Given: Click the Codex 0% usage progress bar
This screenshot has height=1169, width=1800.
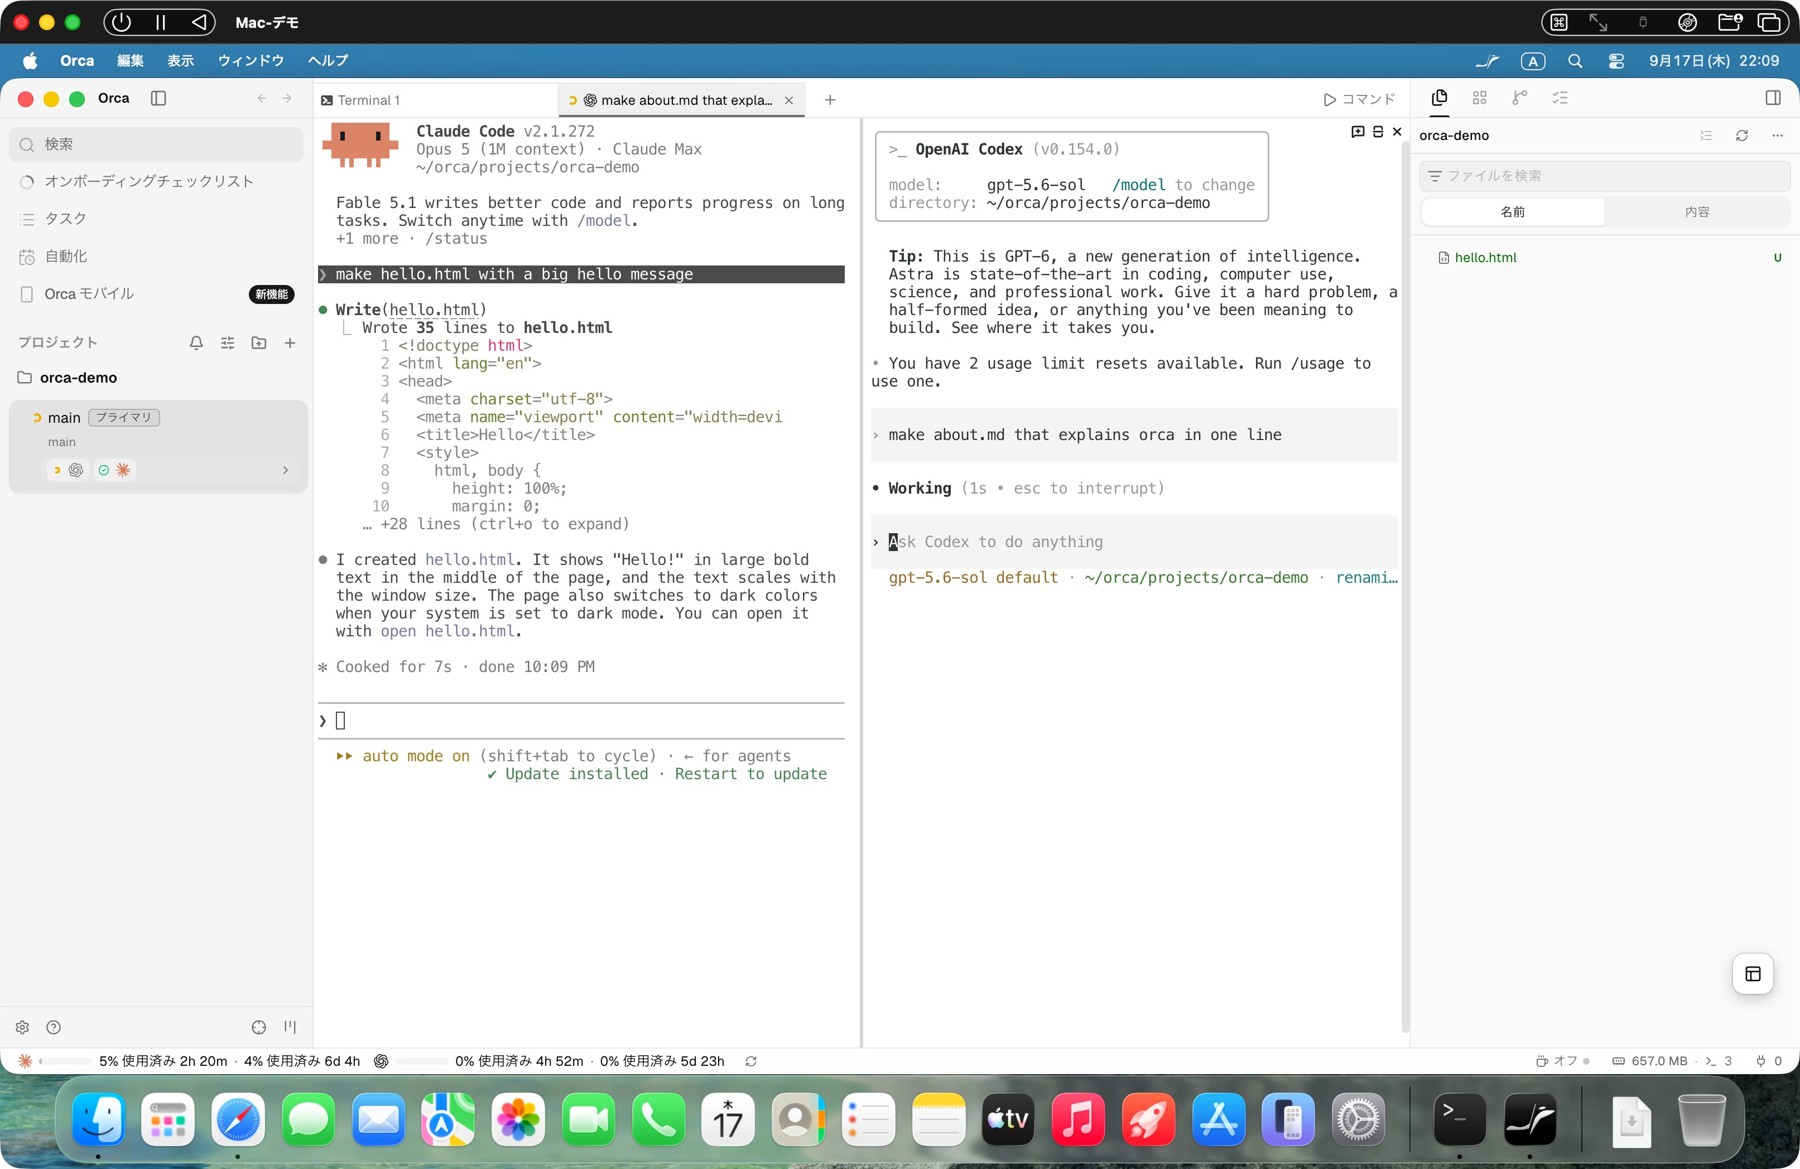Looking at the screenshot, I should click(422, 1061).
